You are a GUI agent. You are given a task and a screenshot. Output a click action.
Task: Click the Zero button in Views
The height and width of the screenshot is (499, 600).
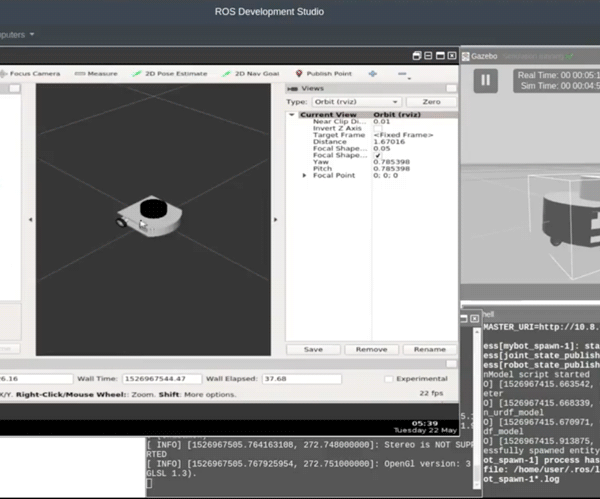tap(431, 102)
